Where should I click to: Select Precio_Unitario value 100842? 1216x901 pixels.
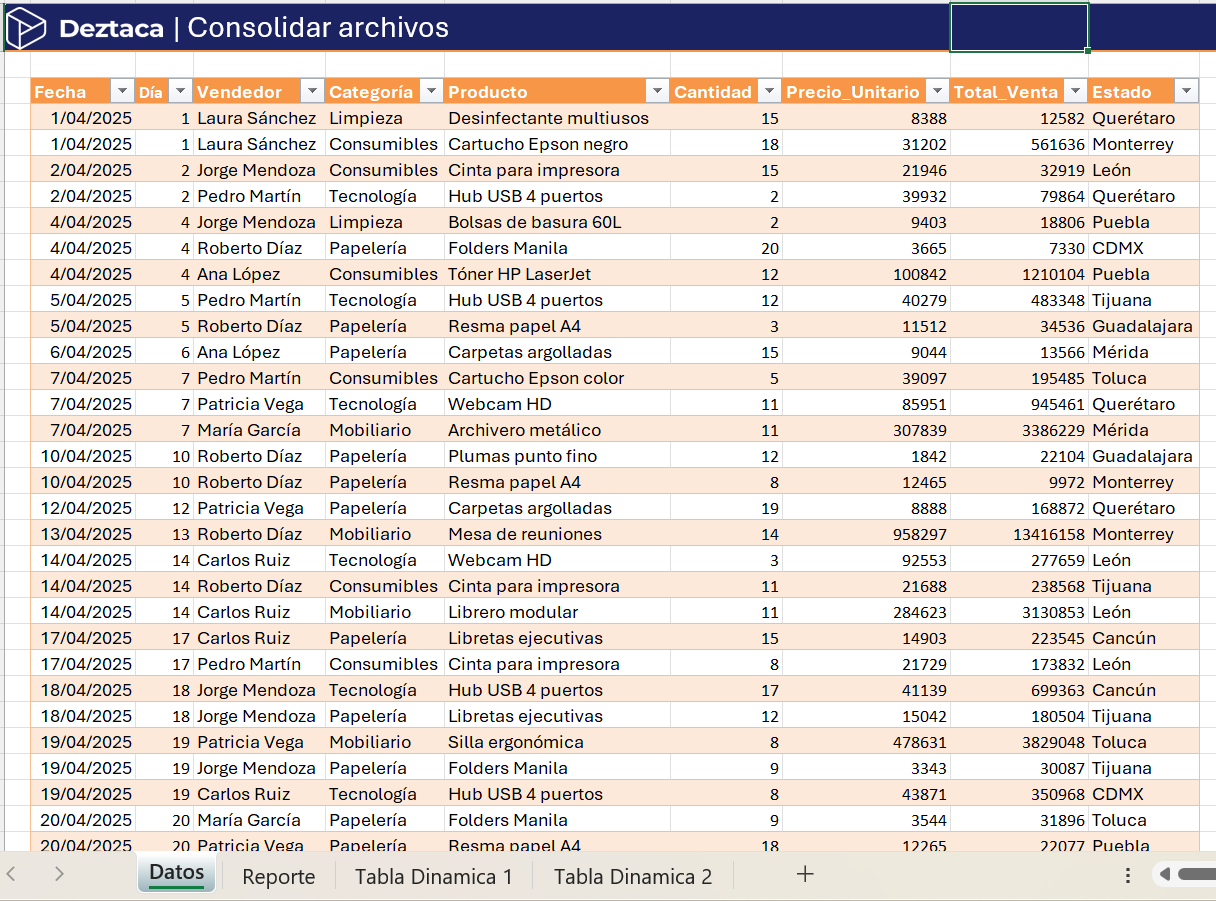point(866,274)
